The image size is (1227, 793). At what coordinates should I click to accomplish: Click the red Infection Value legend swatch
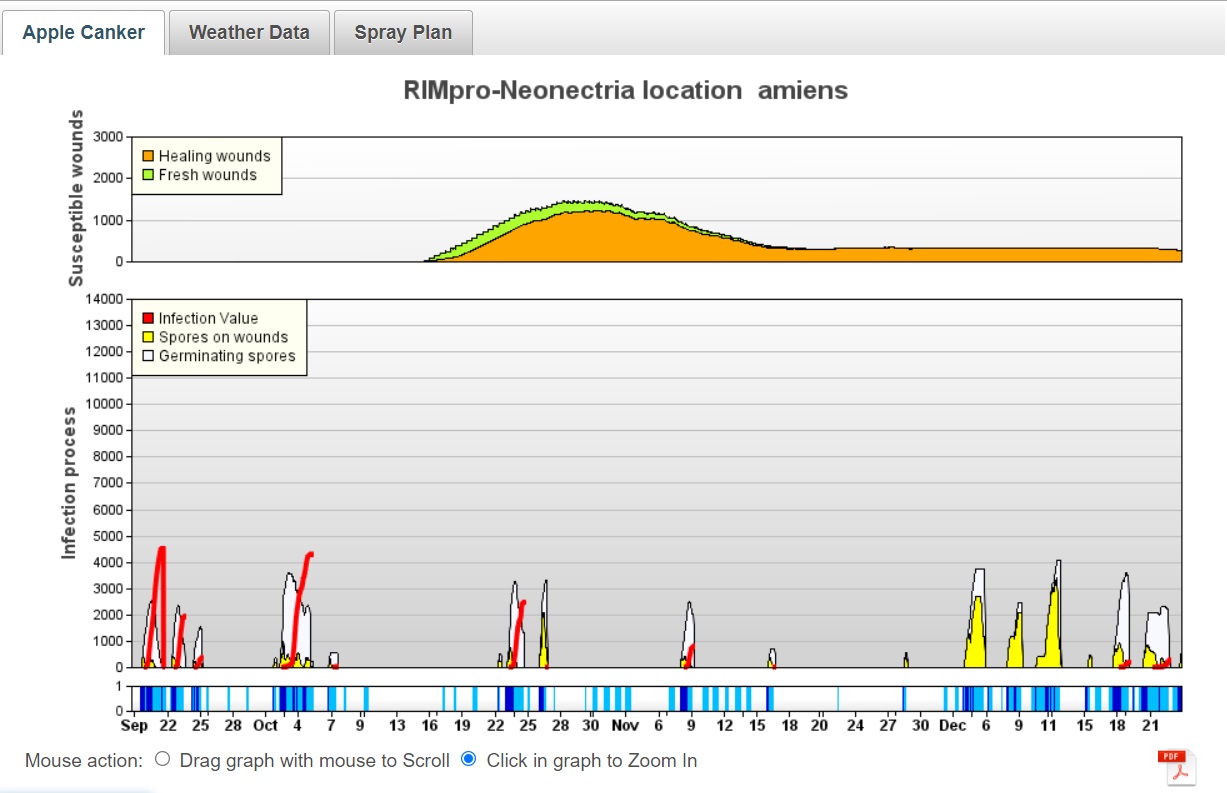click(x=148, y=318)
